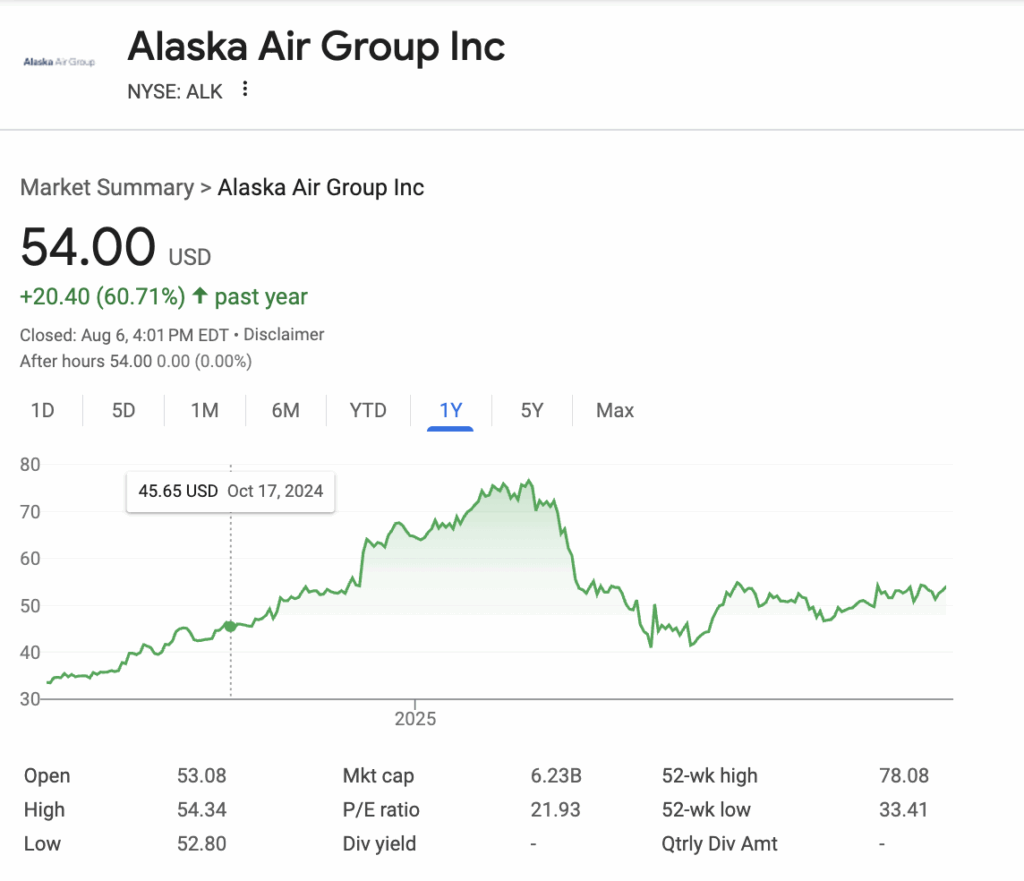Select the 1M time range tab
This screenshot has width=1024, height=881.
pyautogui.click(x=204, y=410)
